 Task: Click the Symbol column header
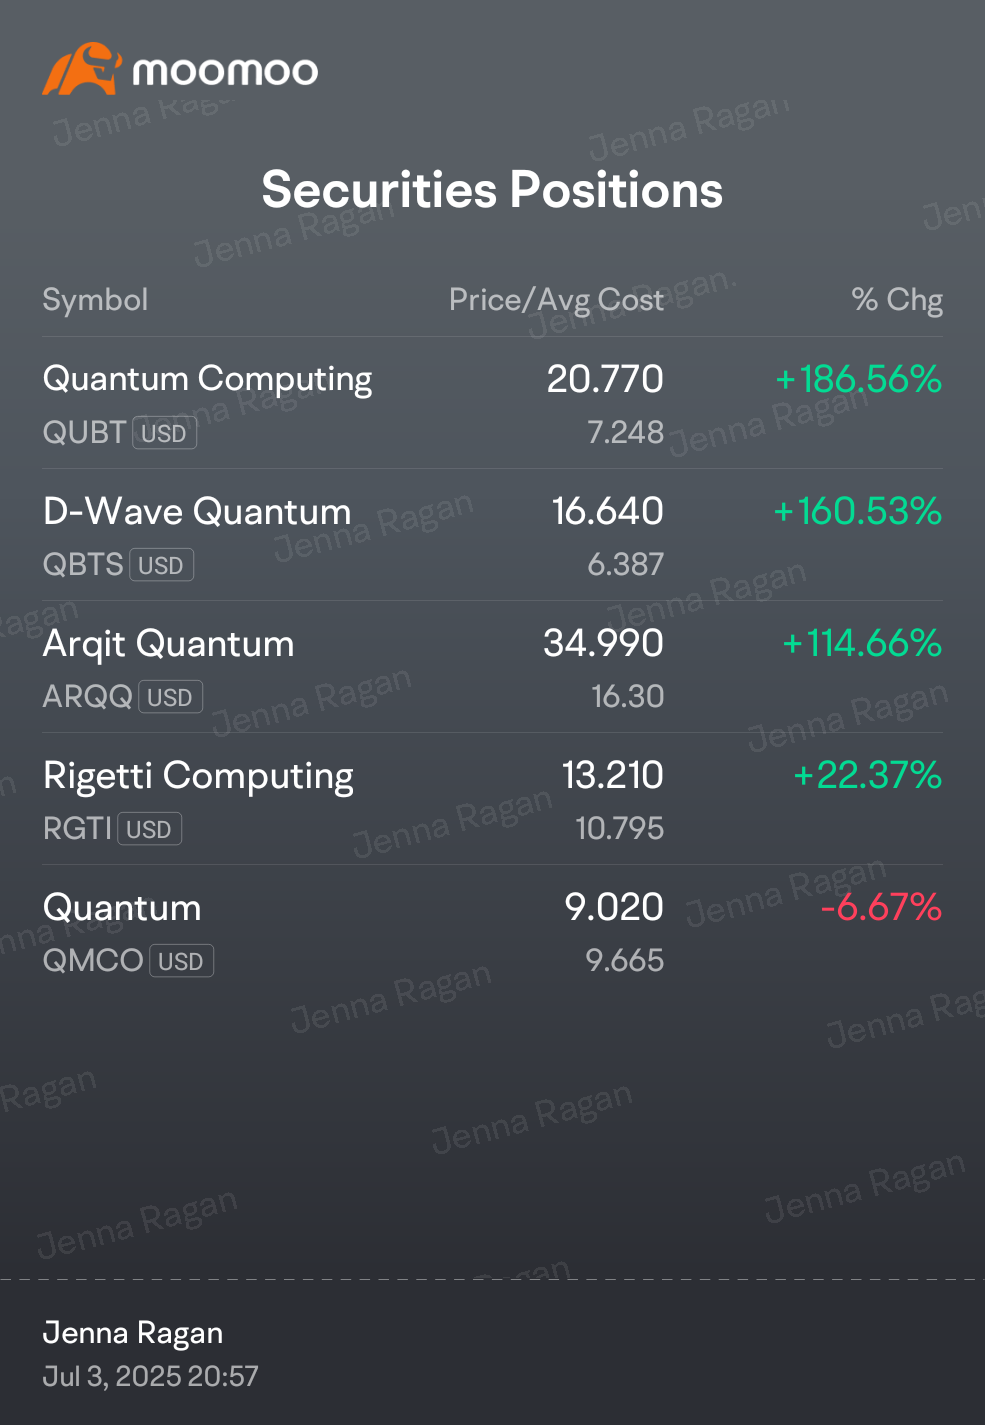point(95,300)
